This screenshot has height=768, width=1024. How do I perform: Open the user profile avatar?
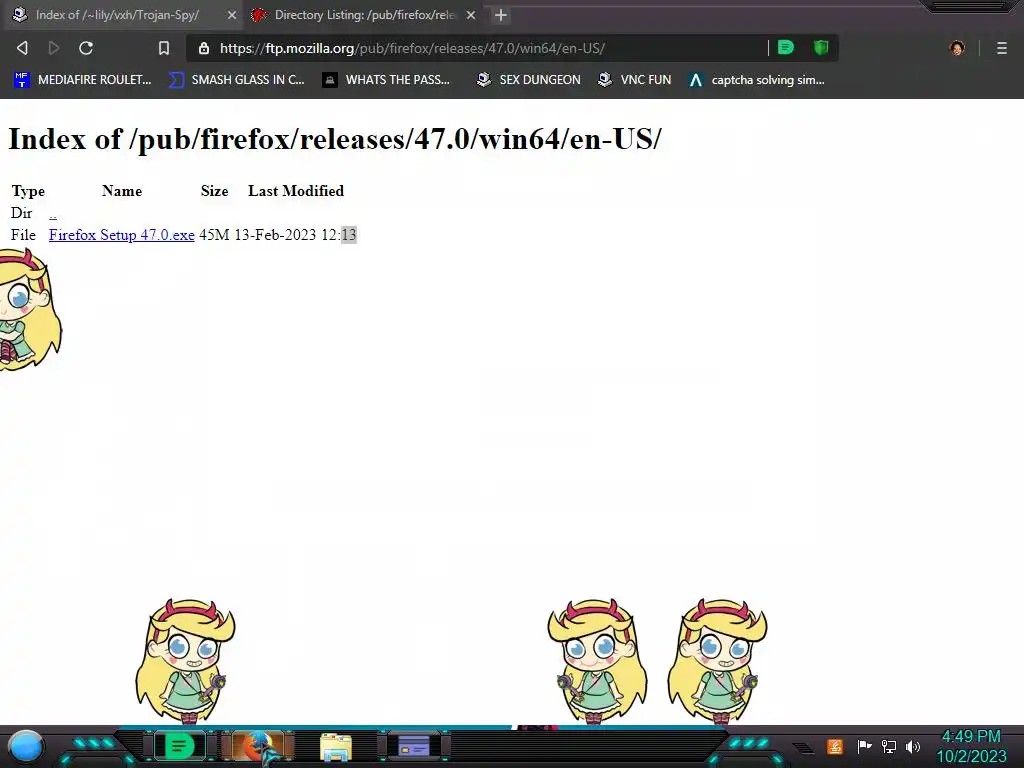coord(957,48)
